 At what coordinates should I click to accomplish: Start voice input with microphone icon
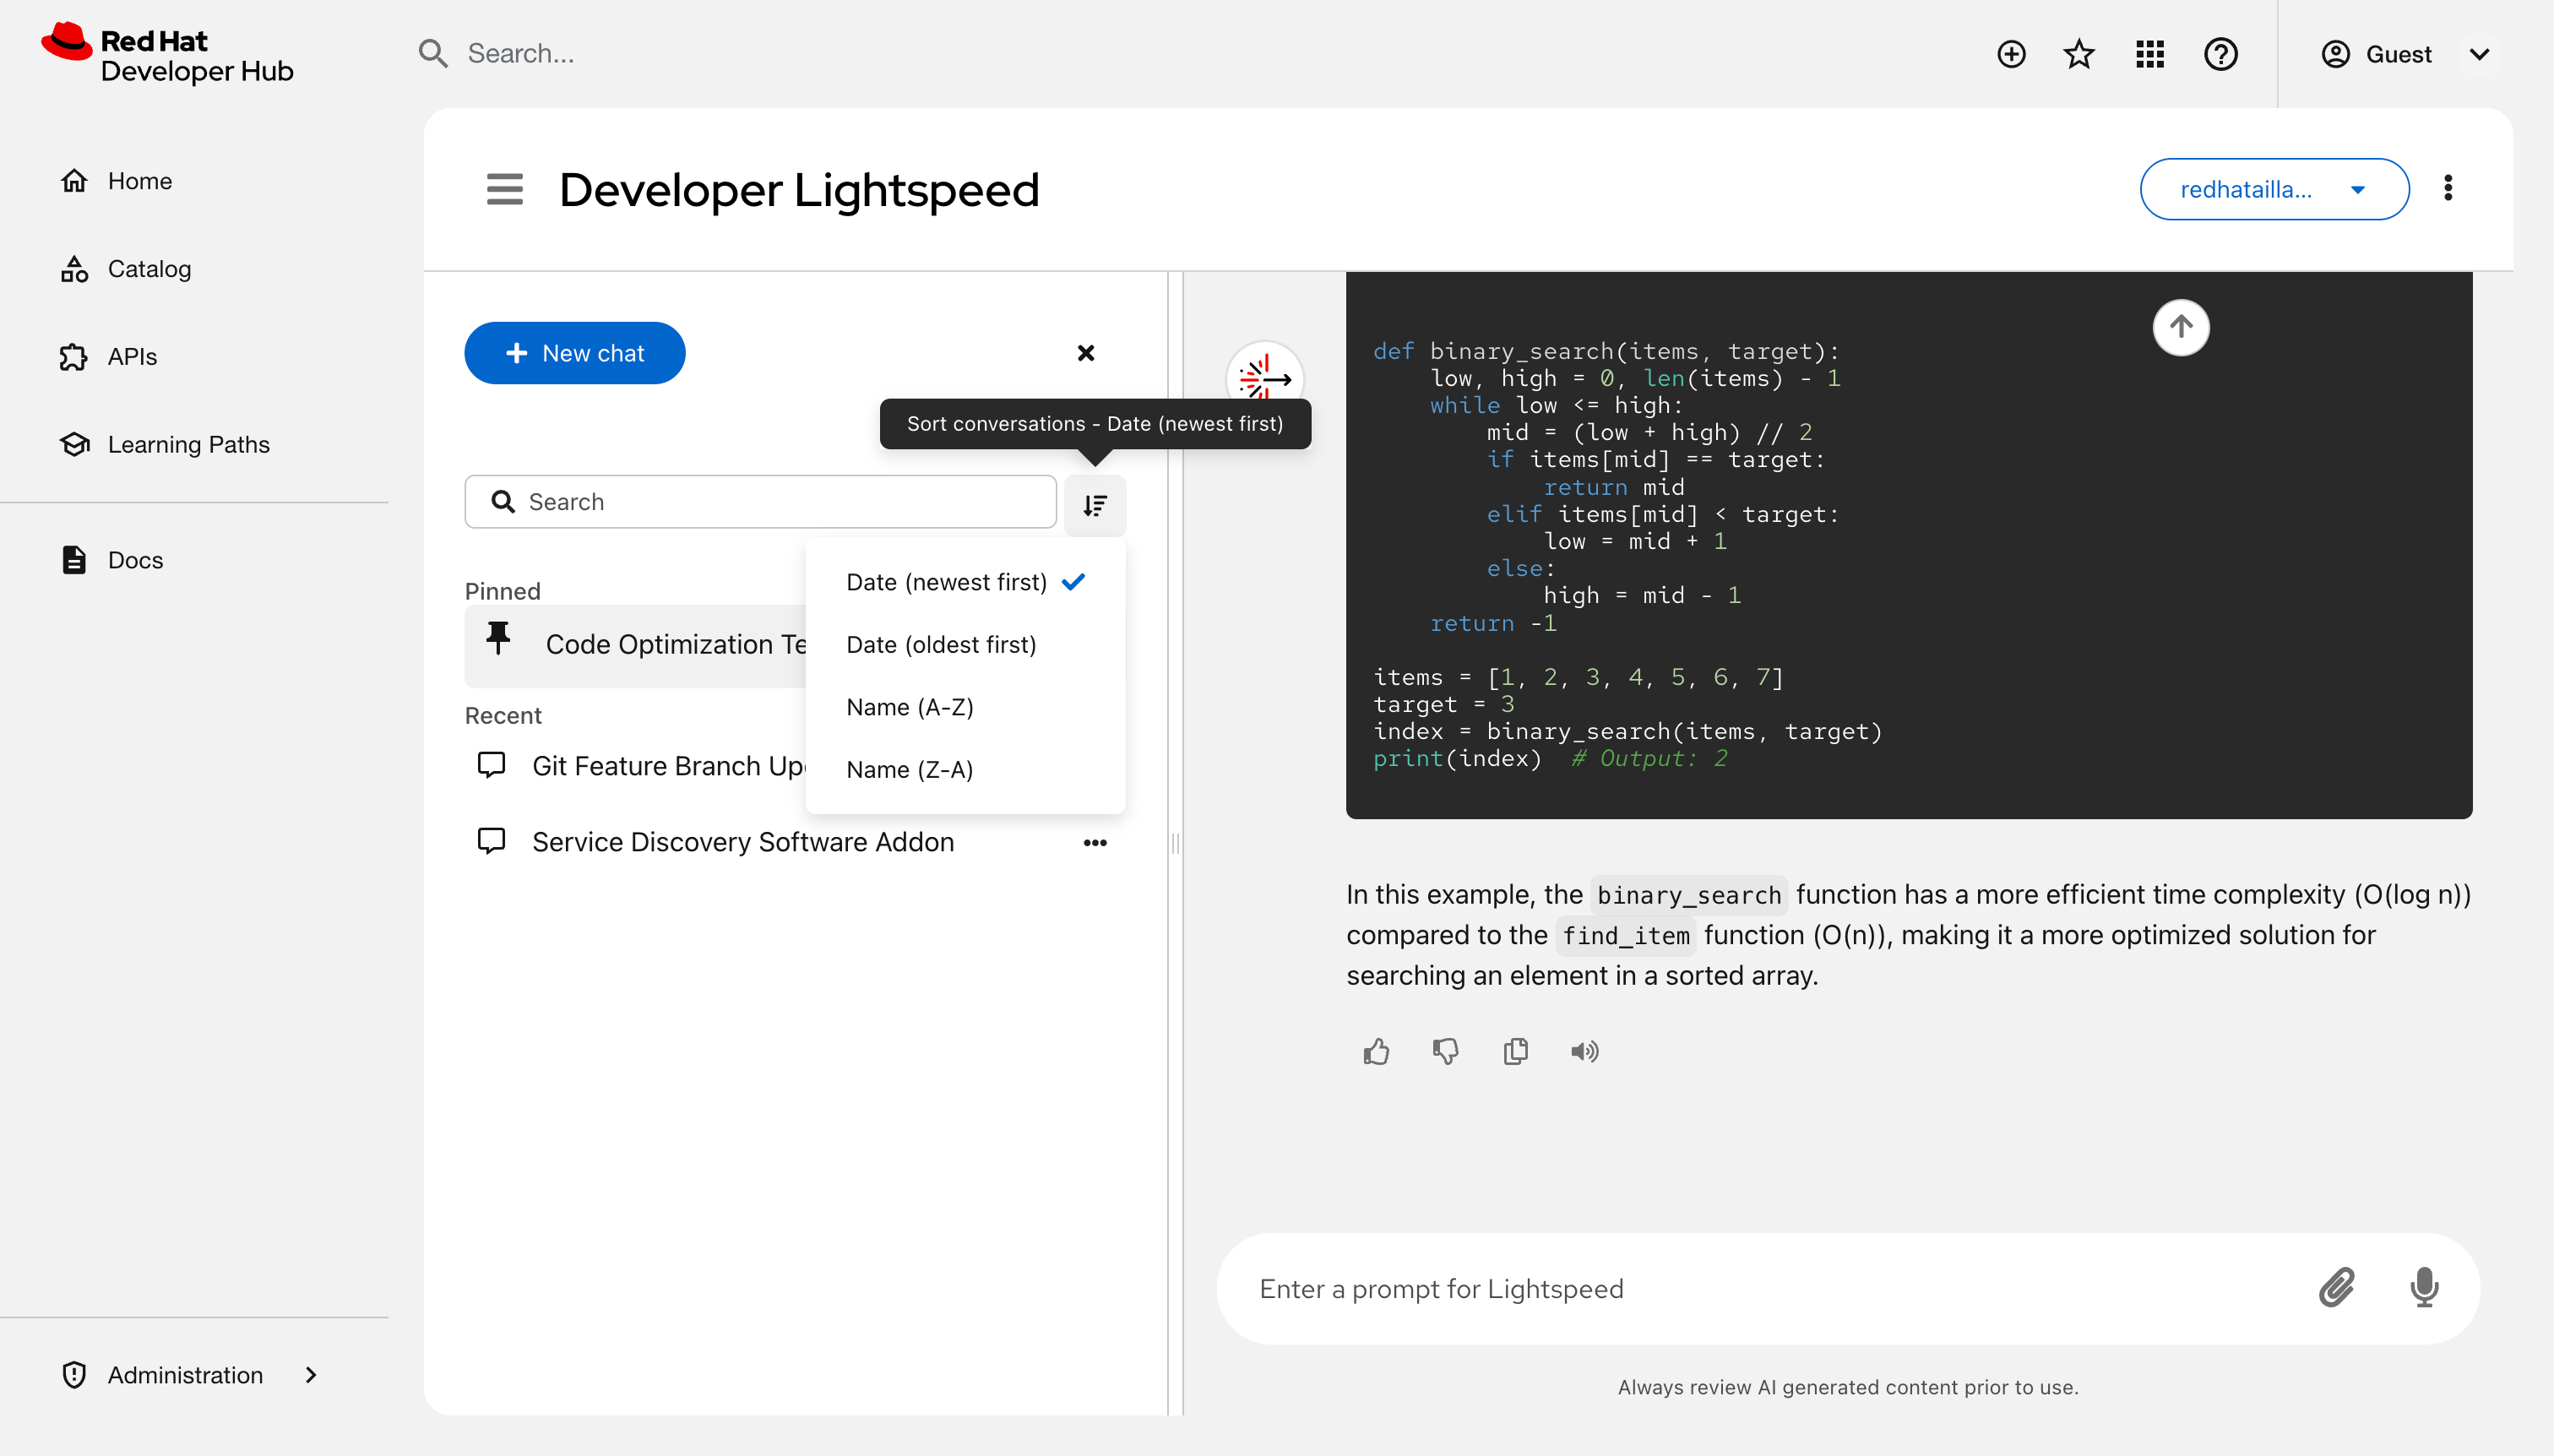[2424, 1288]
